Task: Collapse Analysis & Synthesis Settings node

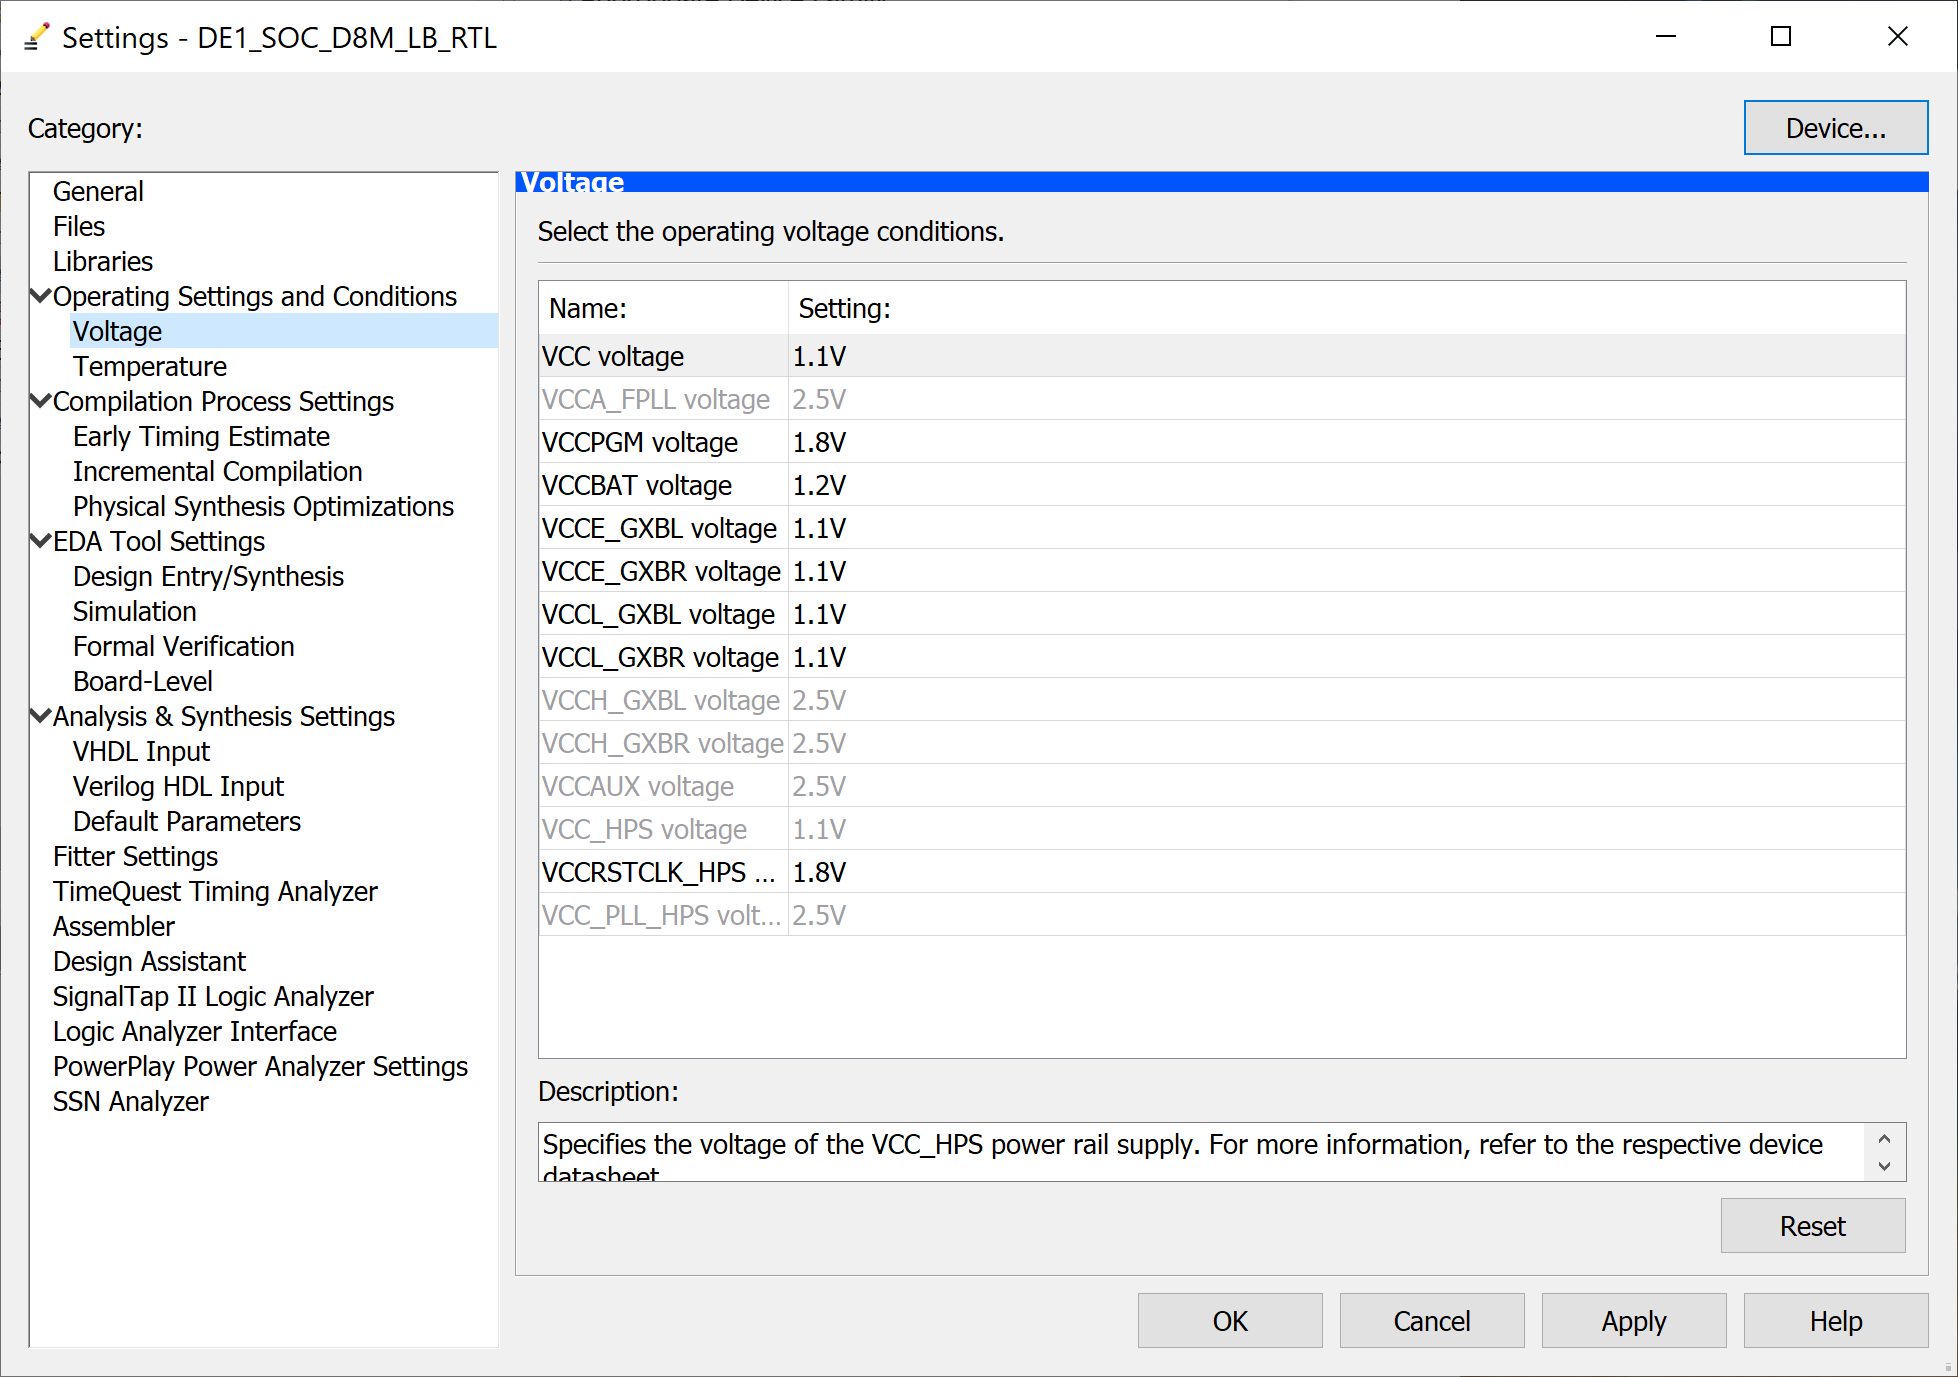Action: point(41,716)
